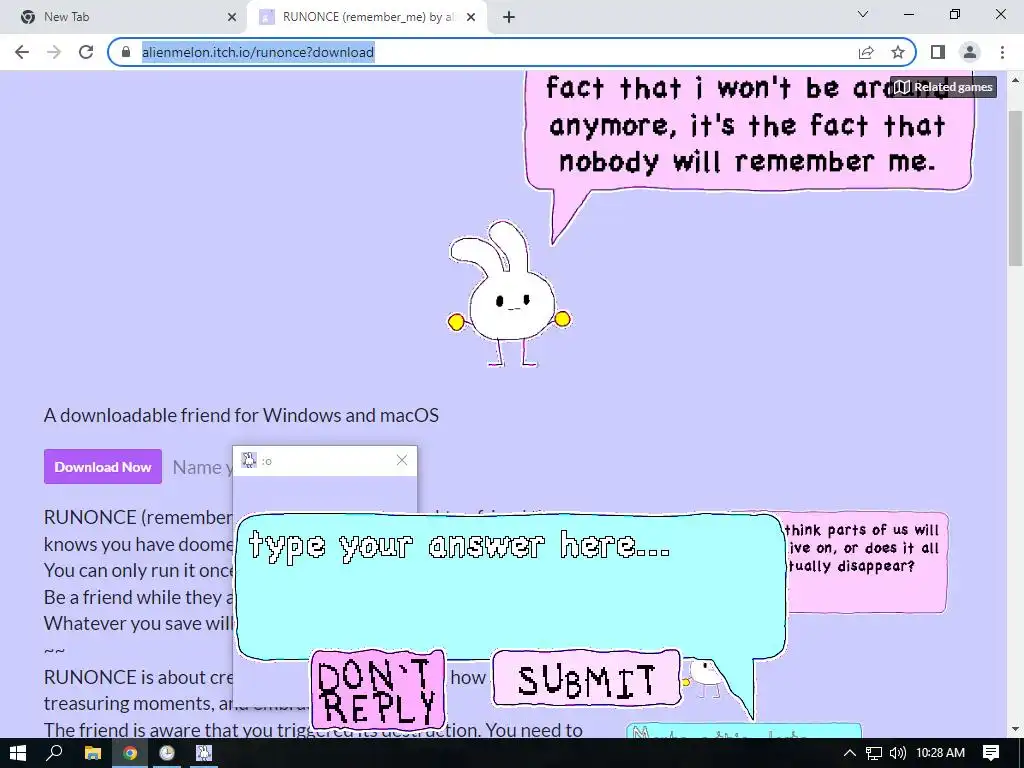Open Related games
1024x768 pixels.
(x=943, y=87)
